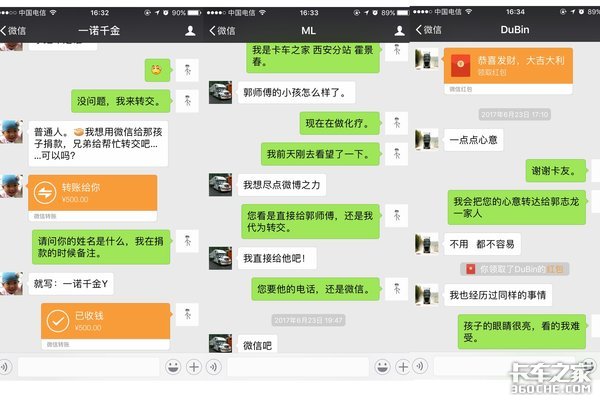The width and height of the screenshot is (600, 400).
Task: Go back to 微信 from 一诺千金 chat
Action: click(x=15, y=31)
